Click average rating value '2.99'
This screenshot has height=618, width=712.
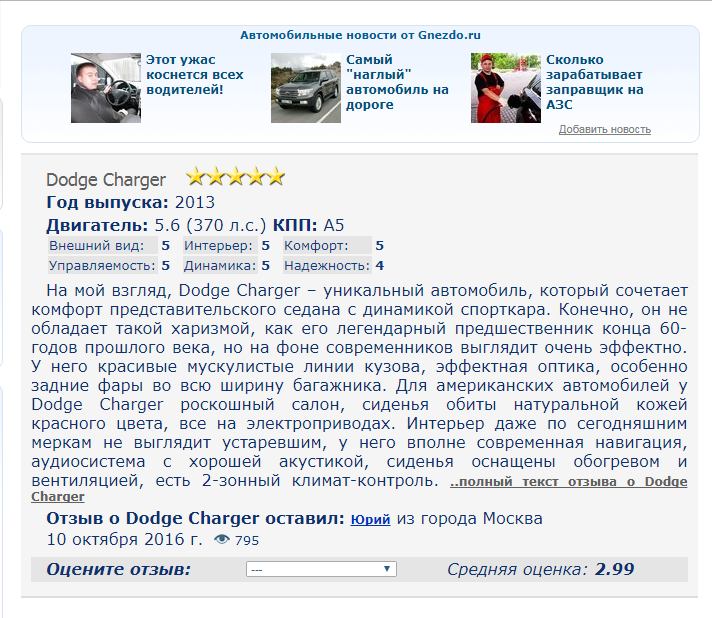point(614,569)
